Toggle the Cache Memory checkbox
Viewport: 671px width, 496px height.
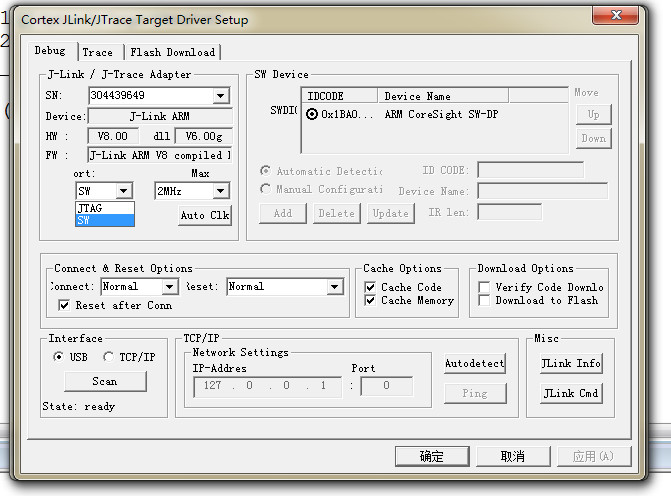coord(370,300)
